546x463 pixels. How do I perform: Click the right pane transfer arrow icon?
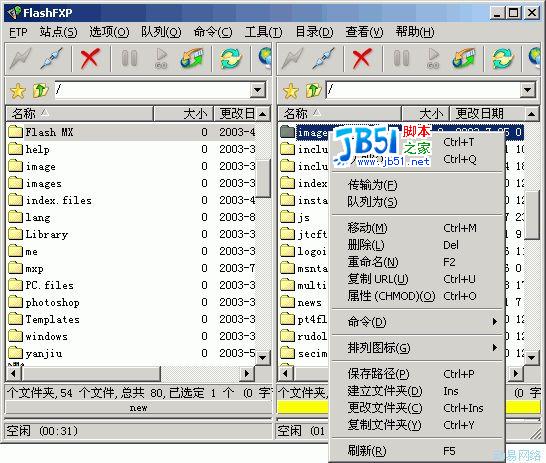click(464, 58)
